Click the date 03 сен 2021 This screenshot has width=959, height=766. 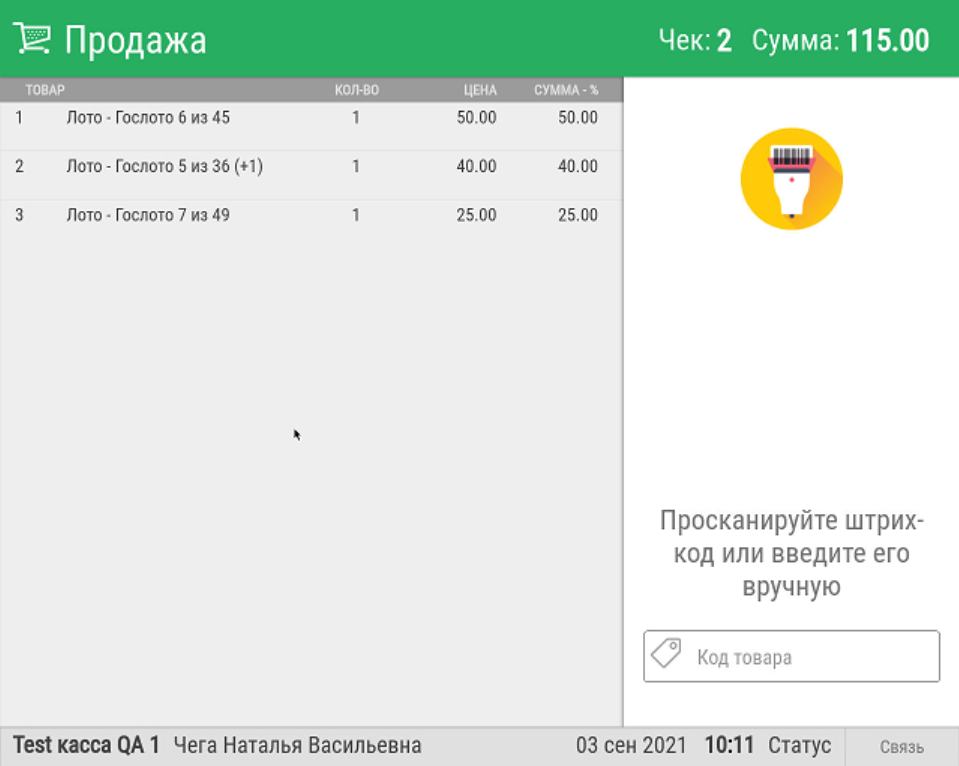coord(631,745)
